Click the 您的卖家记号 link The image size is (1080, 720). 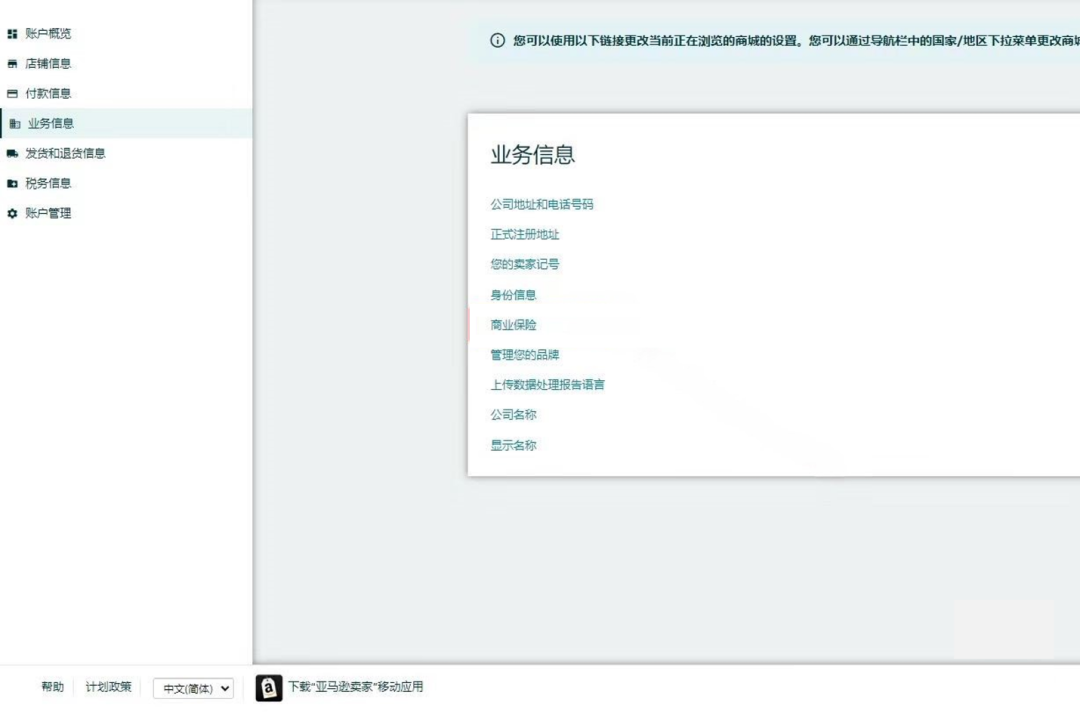coord(524,264)
